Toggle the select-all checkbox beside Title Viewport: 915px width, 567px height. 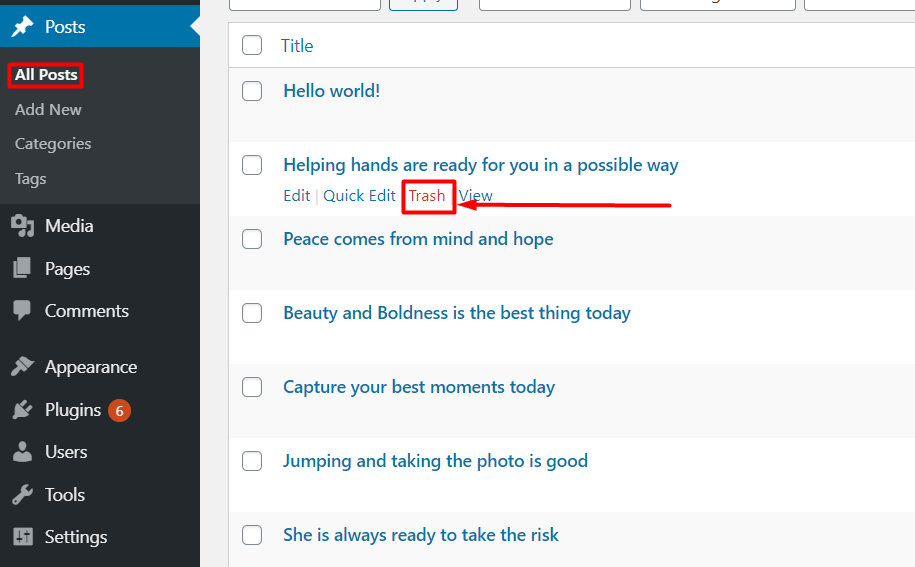pyautogui.click(x=252, y=45)
